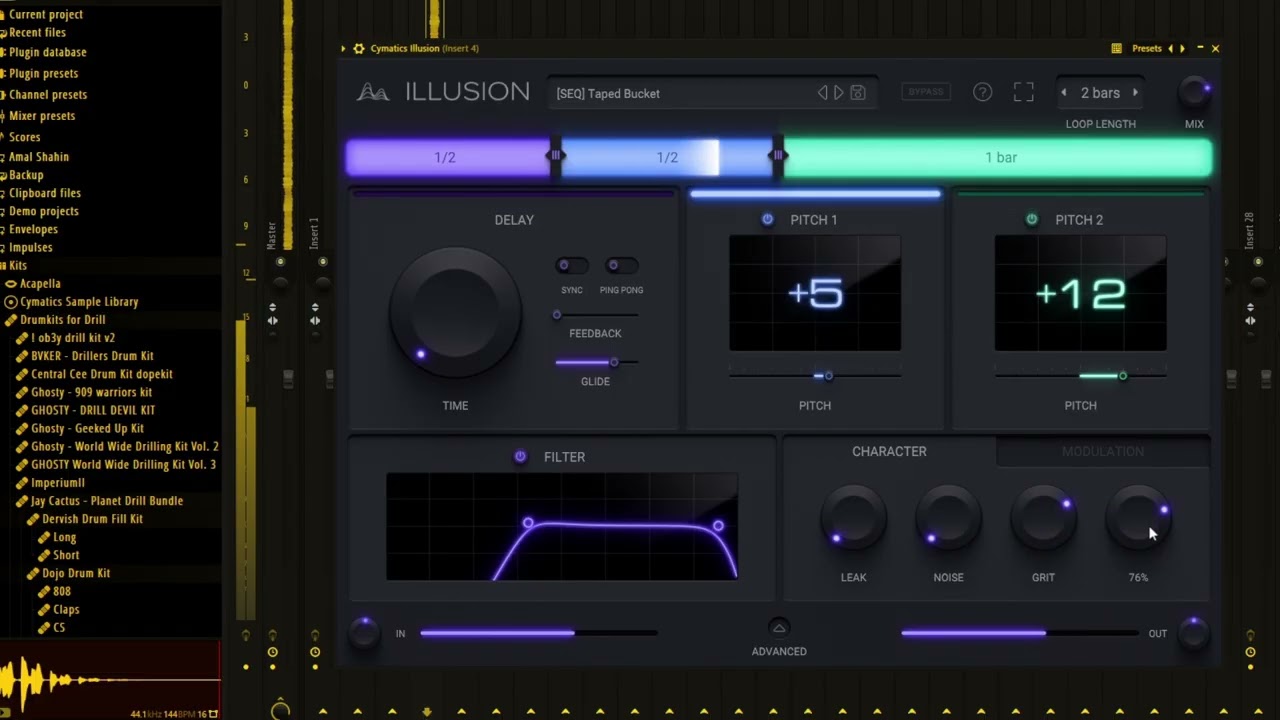The height and width of the screenshot is (720, 1280).
Task: Open the plugin window menu arrow
Action: coord(343,48)
